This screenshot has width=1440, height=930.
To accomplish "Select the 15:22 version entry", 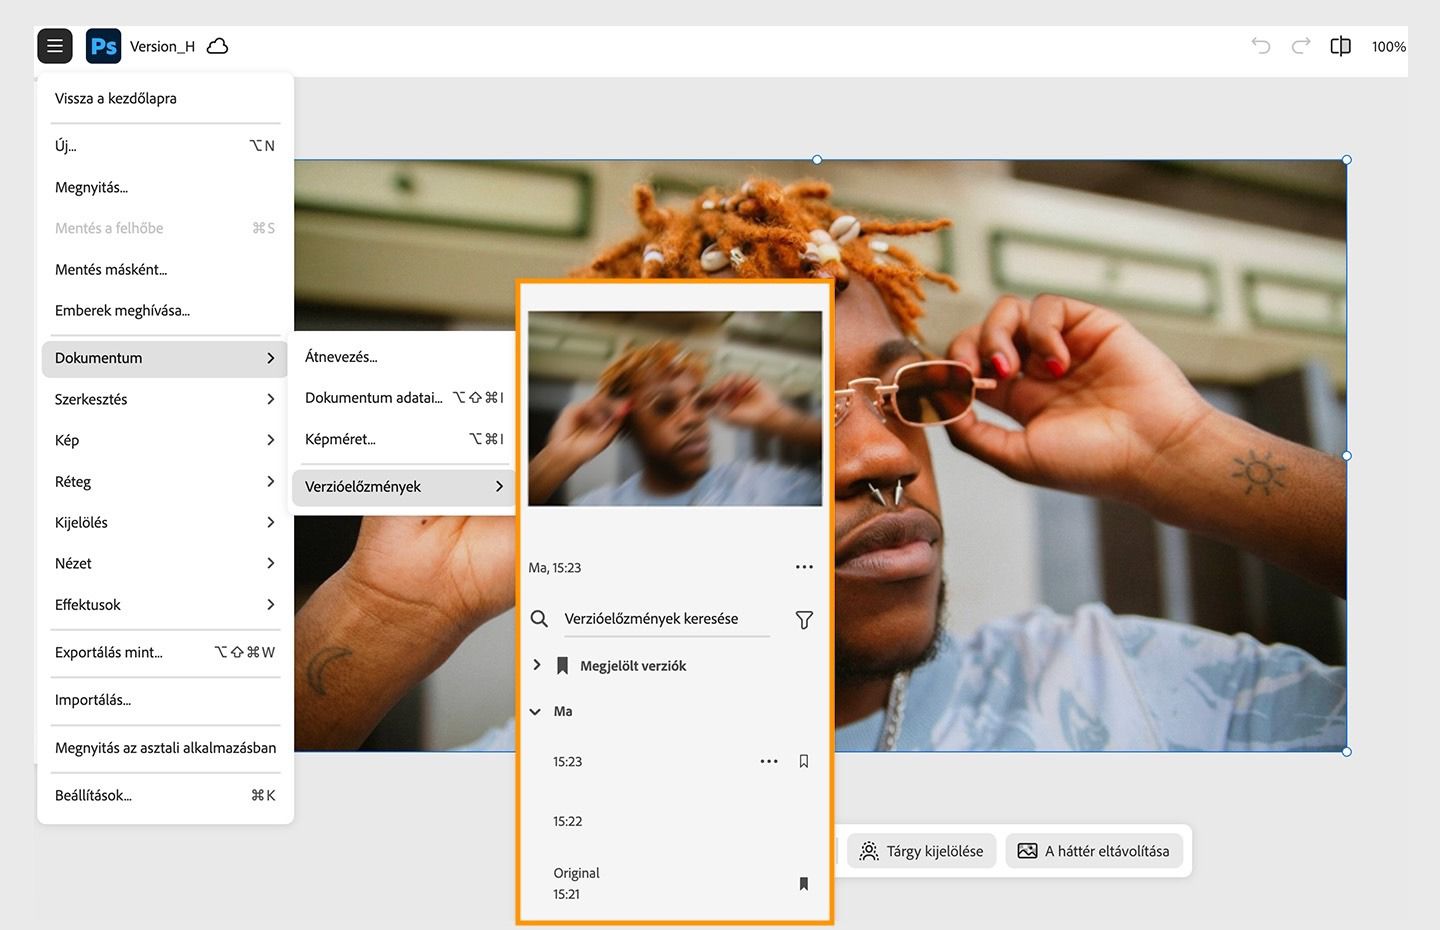I will coord(567,821).
